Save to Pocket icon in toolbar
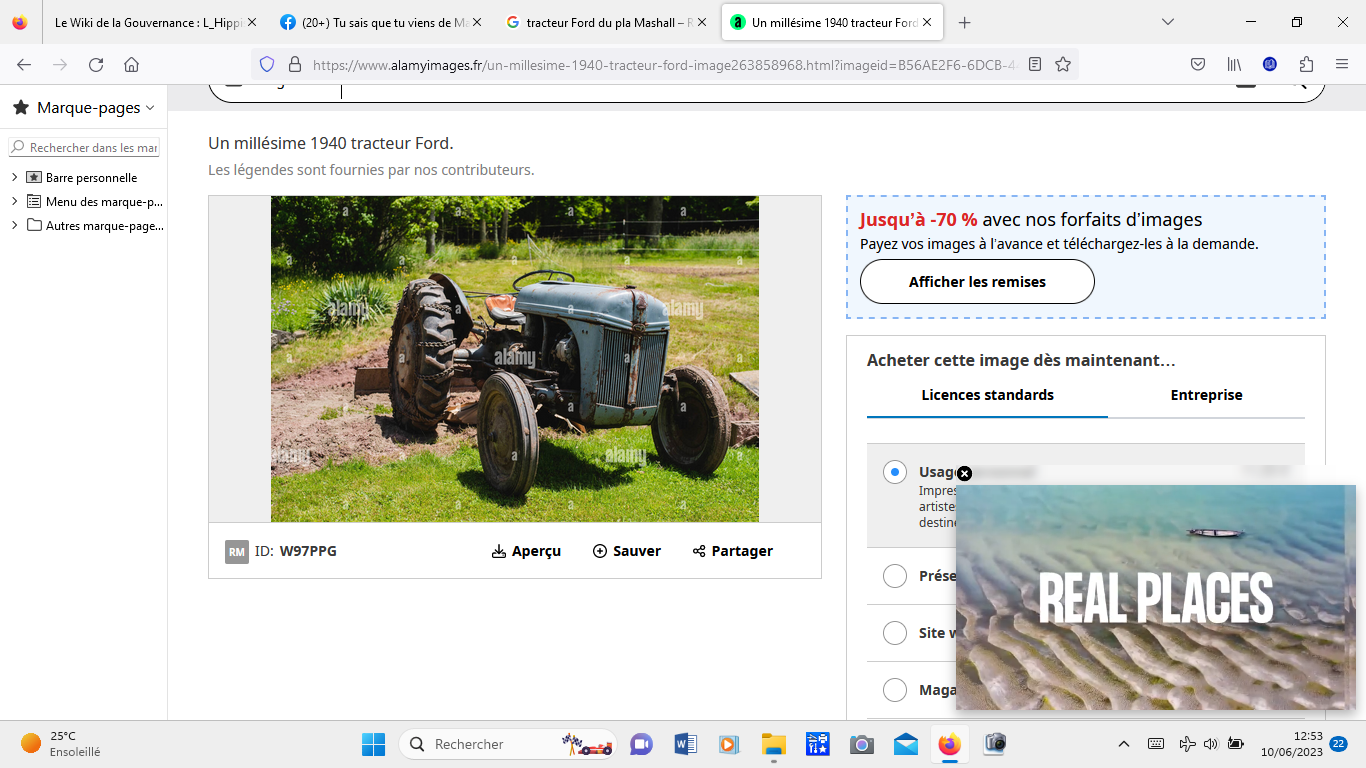1366x768 pixels. (x=1198, y=64)
